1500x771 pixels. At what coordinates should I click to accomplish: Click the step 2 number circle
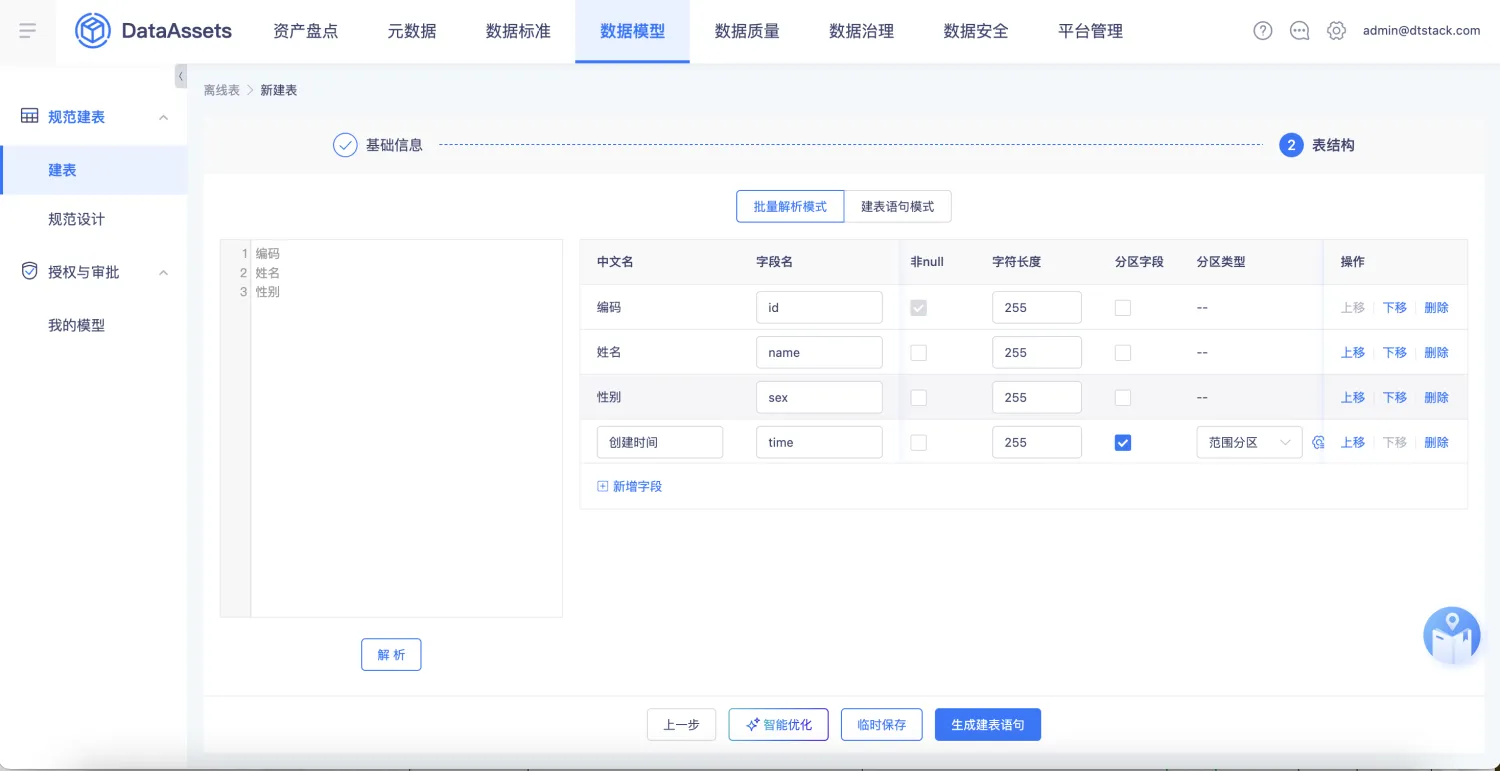tap(1291, 145)
